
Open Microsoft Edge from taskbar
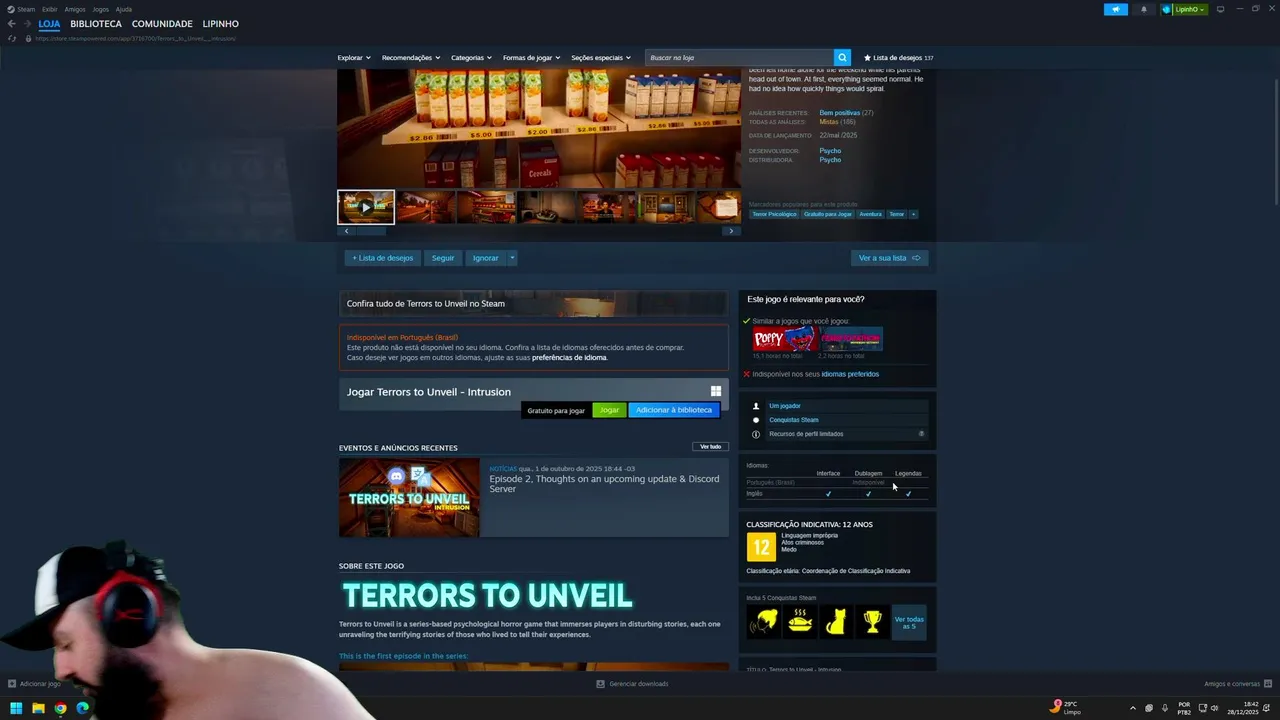[x=82, y=708]
